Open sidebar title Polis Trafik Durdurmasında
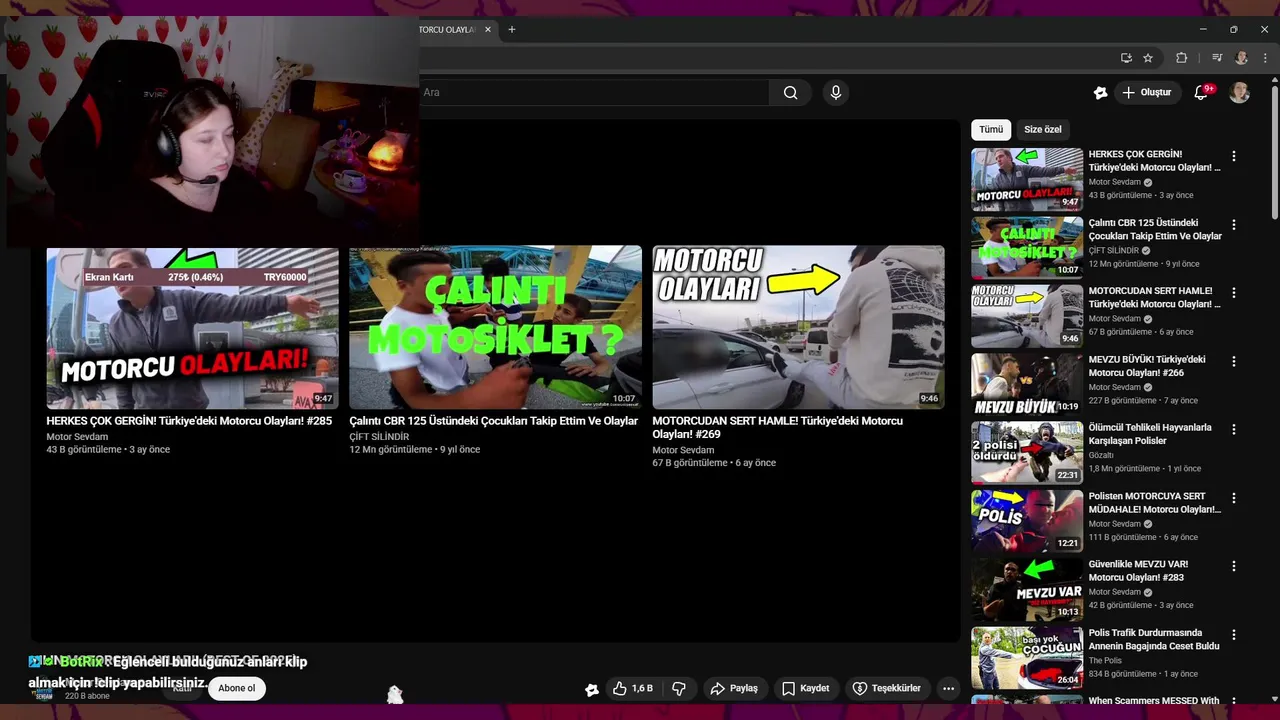 pos(1154,639)
